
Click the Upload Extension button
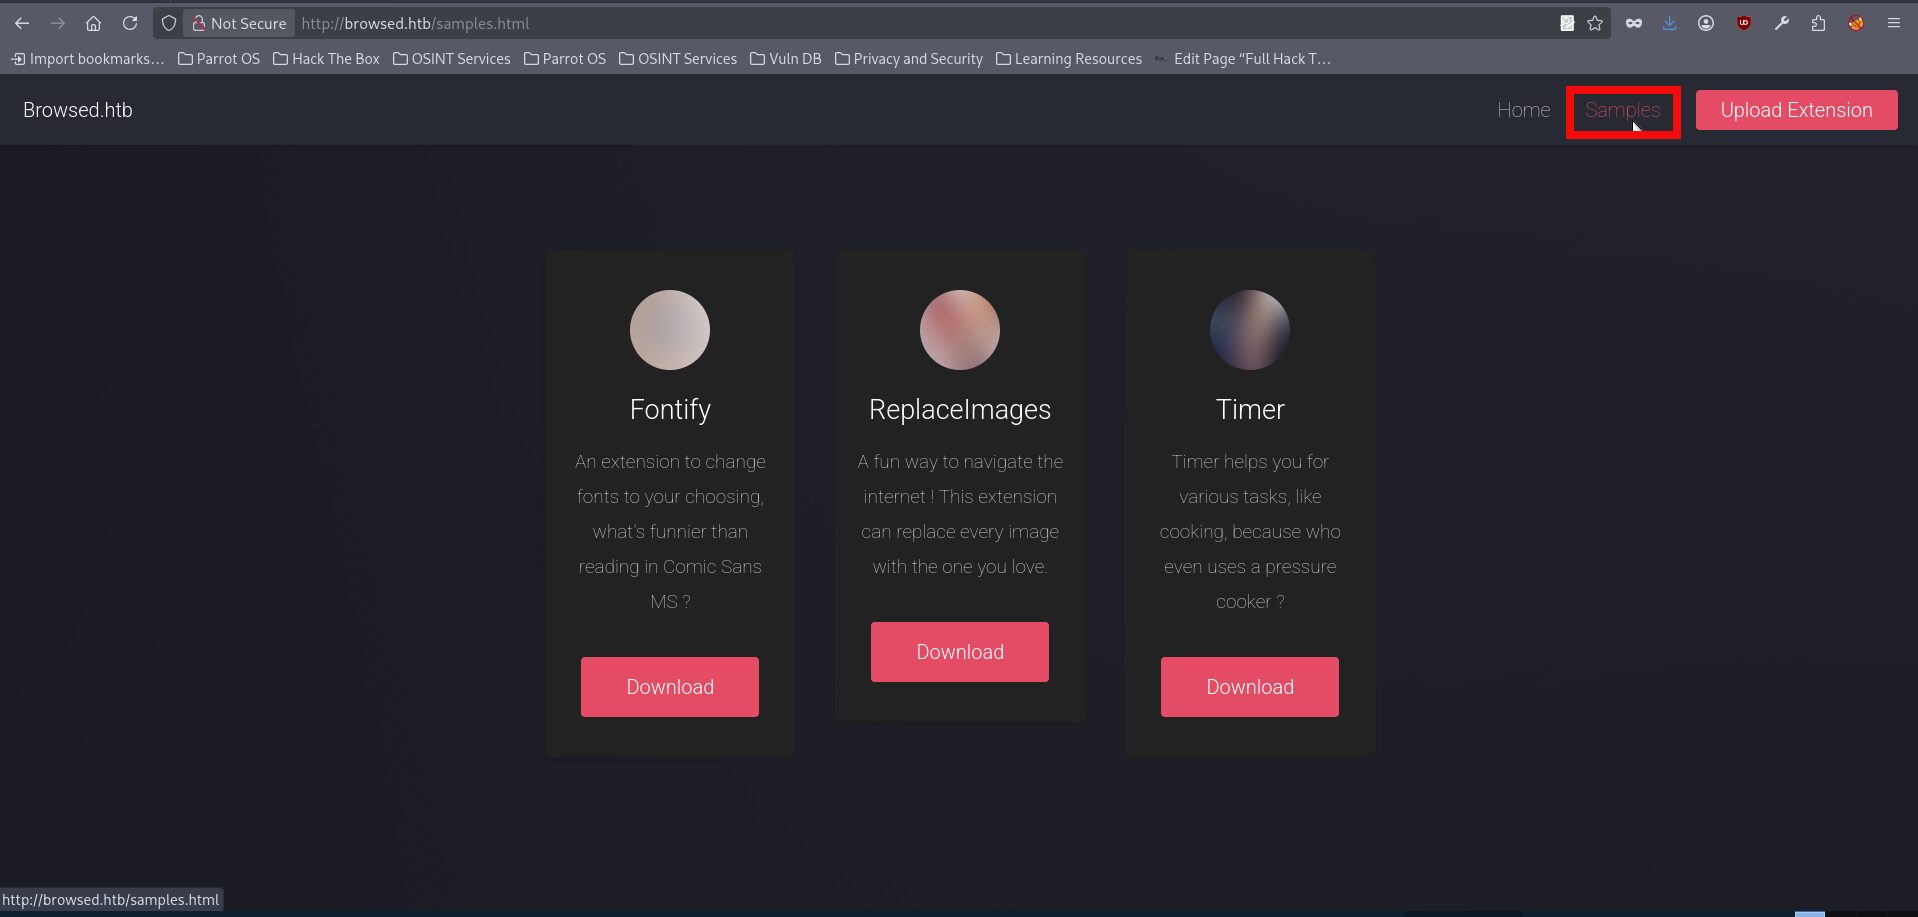pyautogui.click(x=1796, y=110)
